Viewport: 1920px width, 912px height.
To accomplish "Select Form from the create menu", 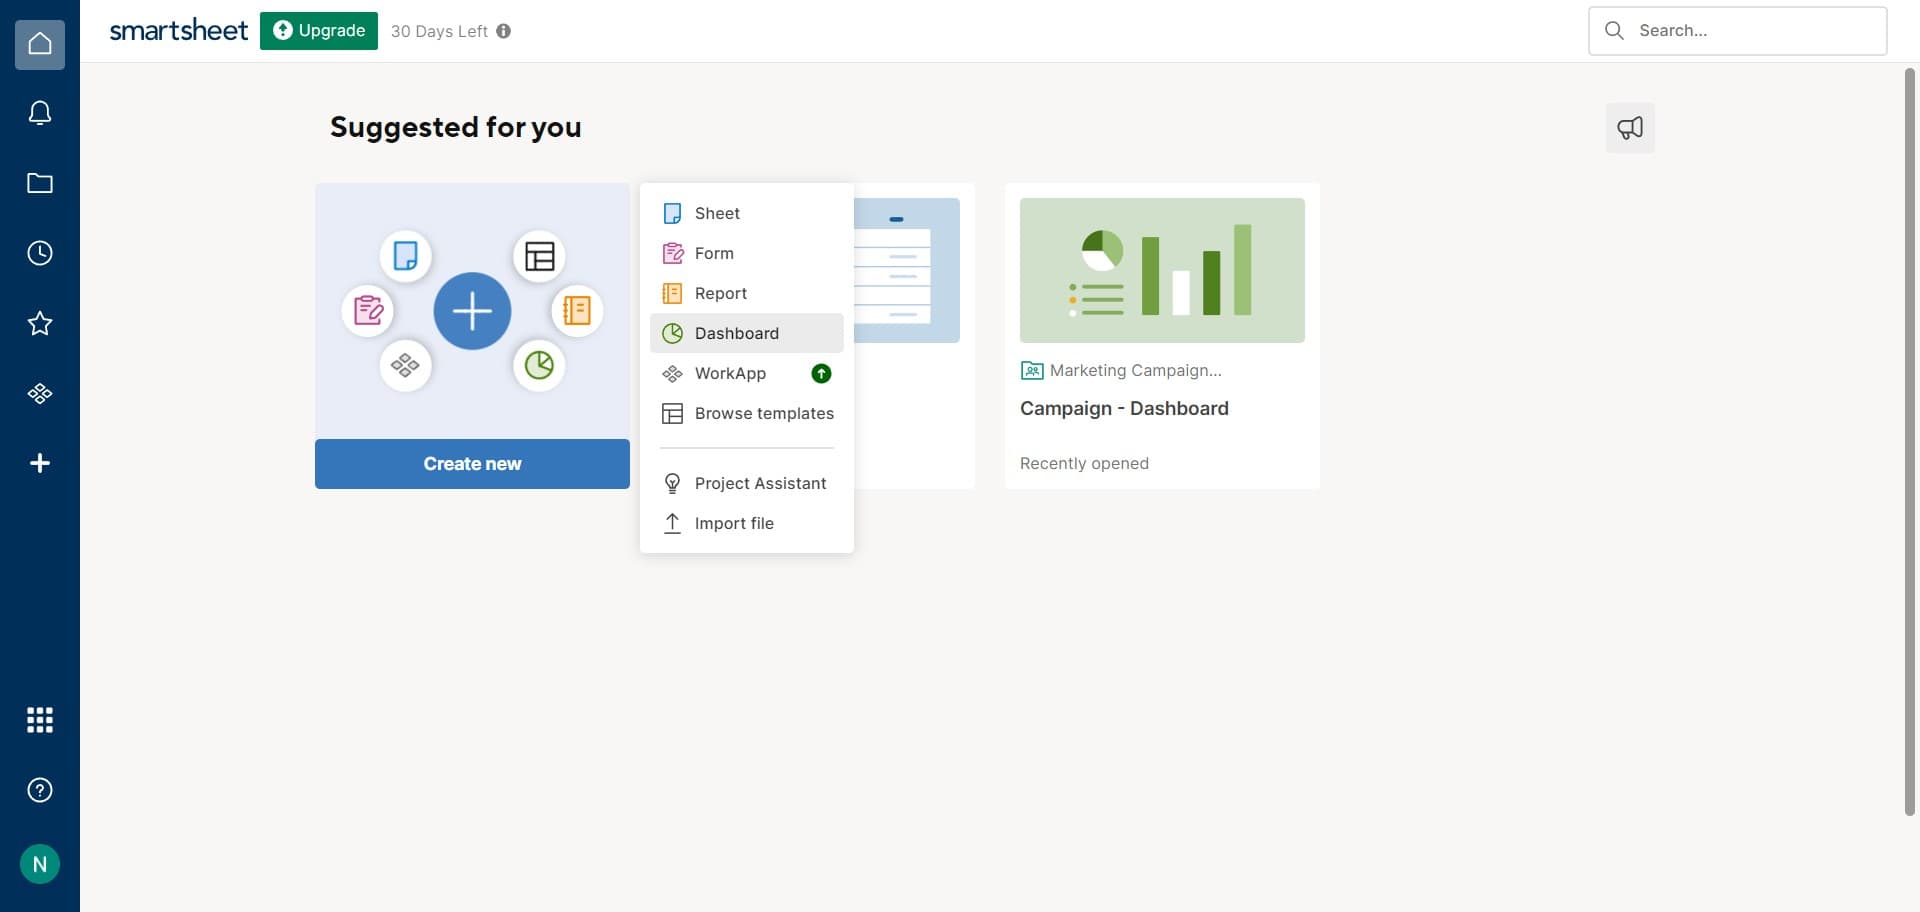I will (714, 253).
